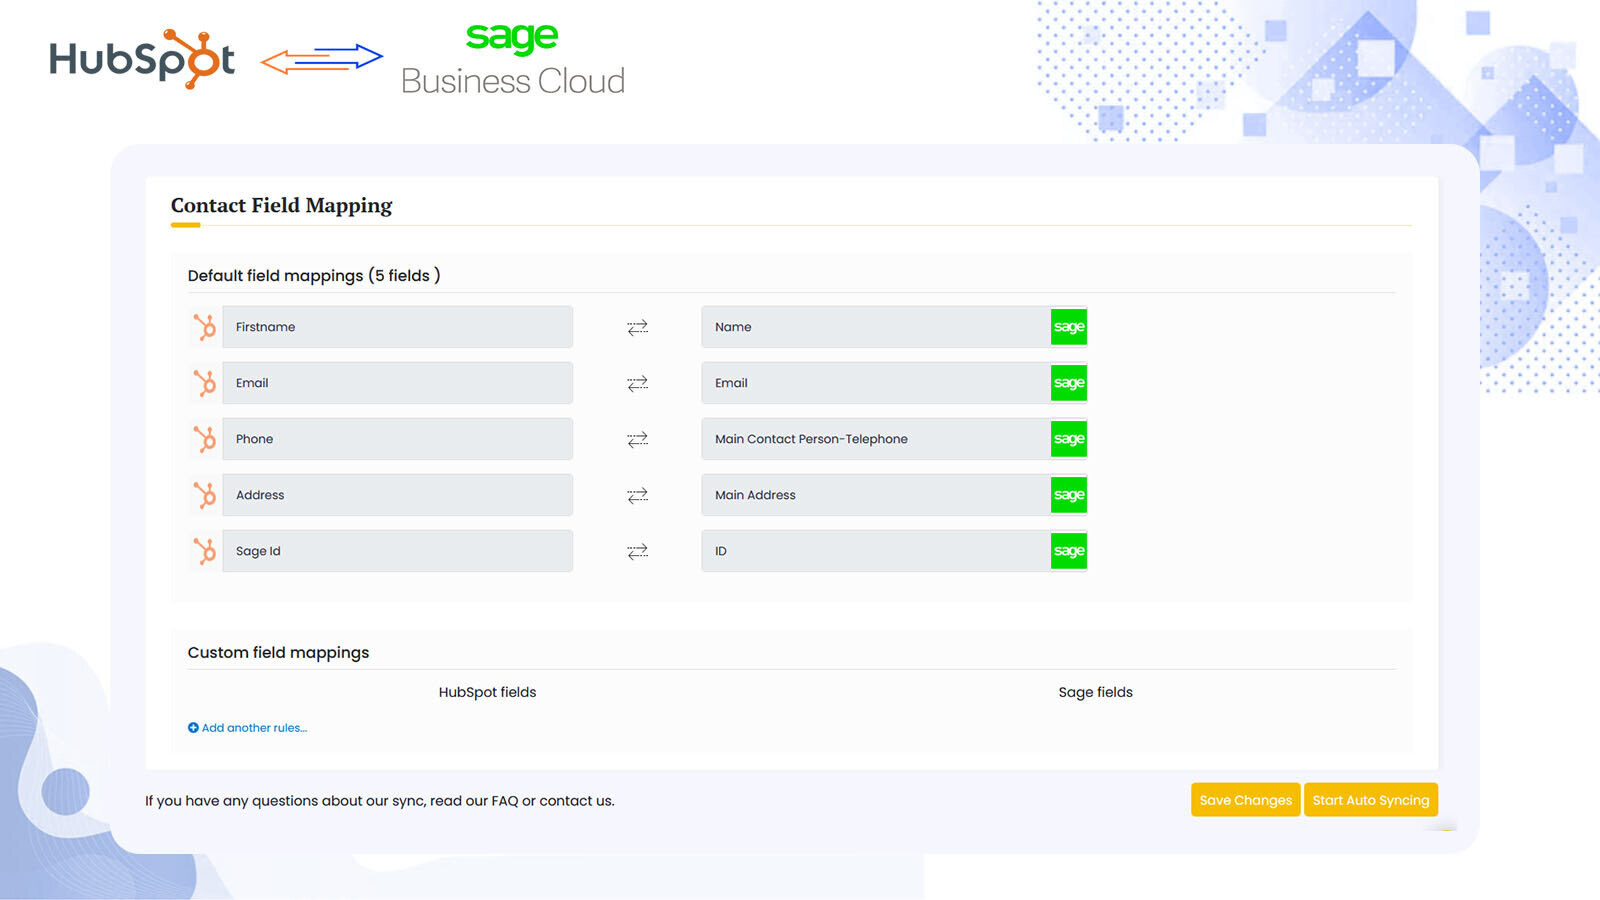Click the HubSpot icon beside Firstname field
Image resolution: width=1600 pixels, height=900 pixels.
[x=205, y=327]
